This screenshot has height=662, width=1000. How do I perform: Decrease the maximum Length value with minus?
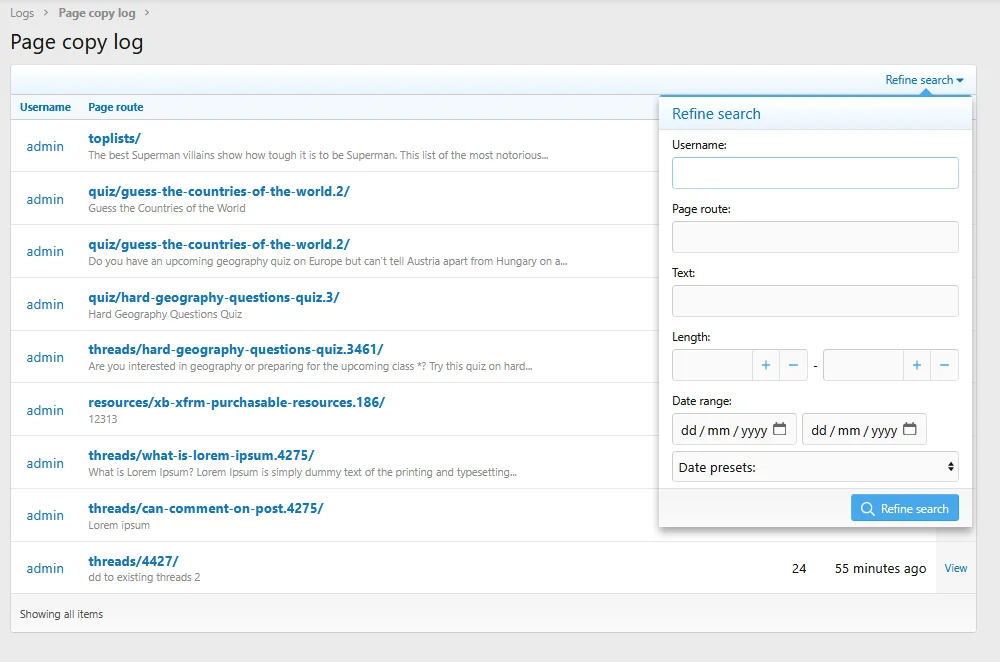[x=944, y=365]
